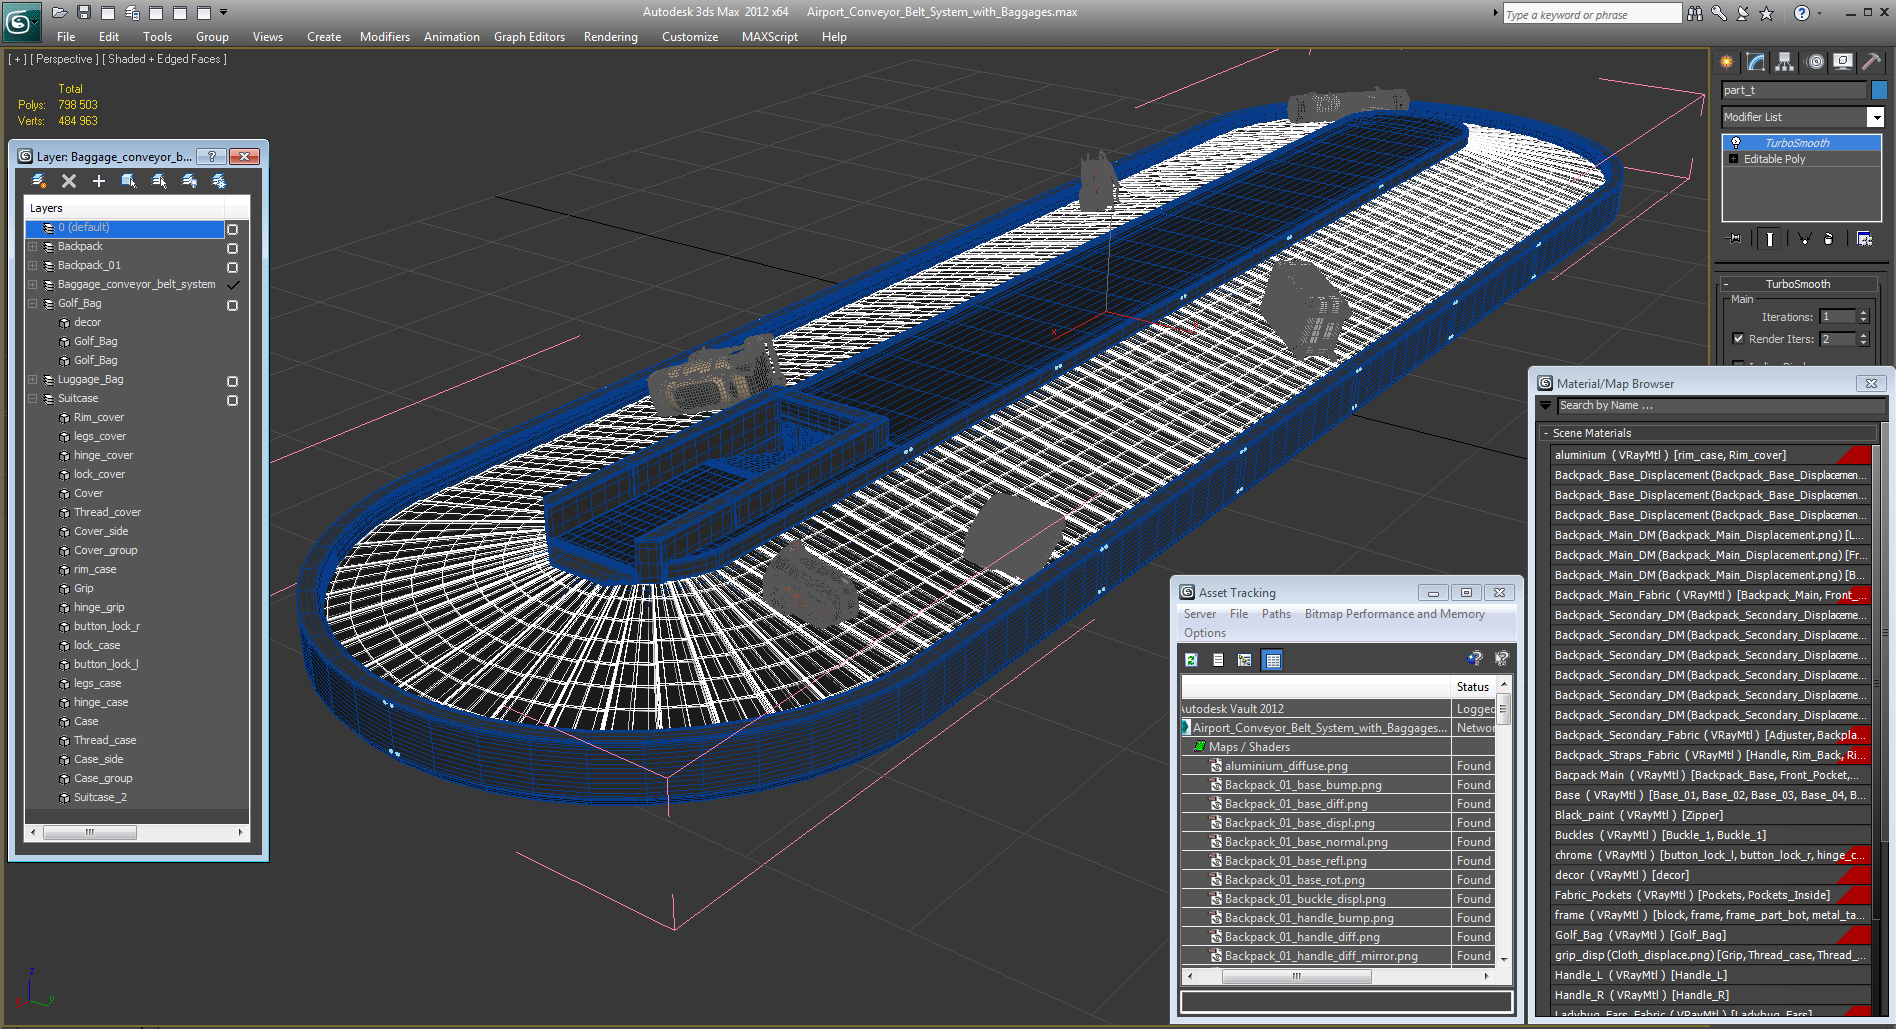
Task: Click Highlight Selected Objects' Layers icon
Action: point(159,181)
